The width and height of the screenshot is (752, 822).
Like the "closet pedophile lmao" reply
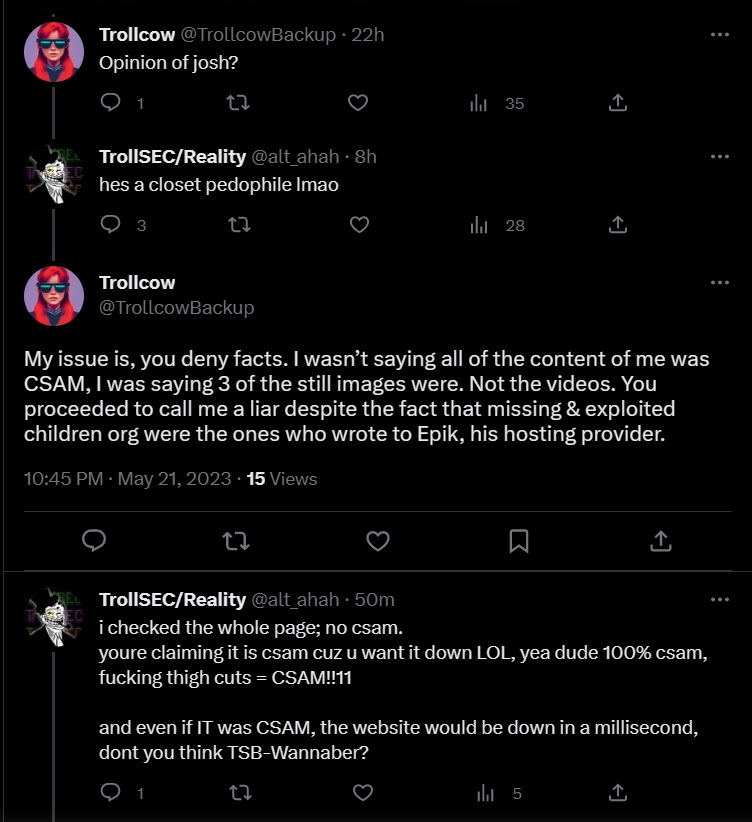tap(360, 225)
